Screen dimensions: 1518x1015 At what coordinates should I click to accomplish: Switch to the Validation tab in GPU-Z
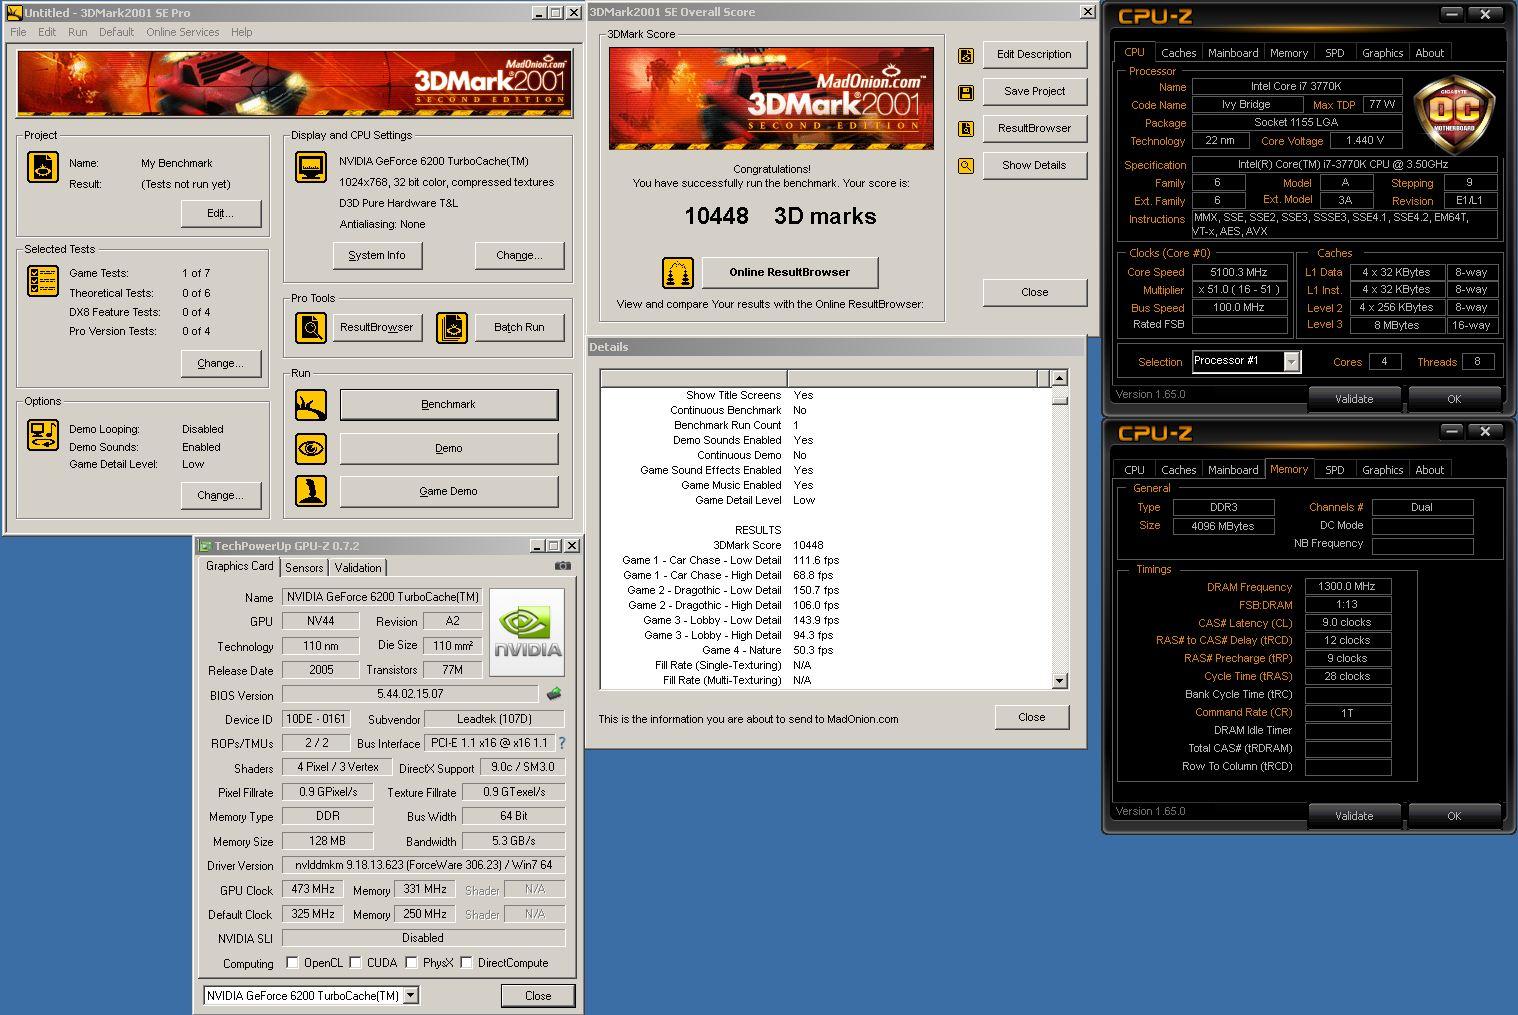(358, 567)
